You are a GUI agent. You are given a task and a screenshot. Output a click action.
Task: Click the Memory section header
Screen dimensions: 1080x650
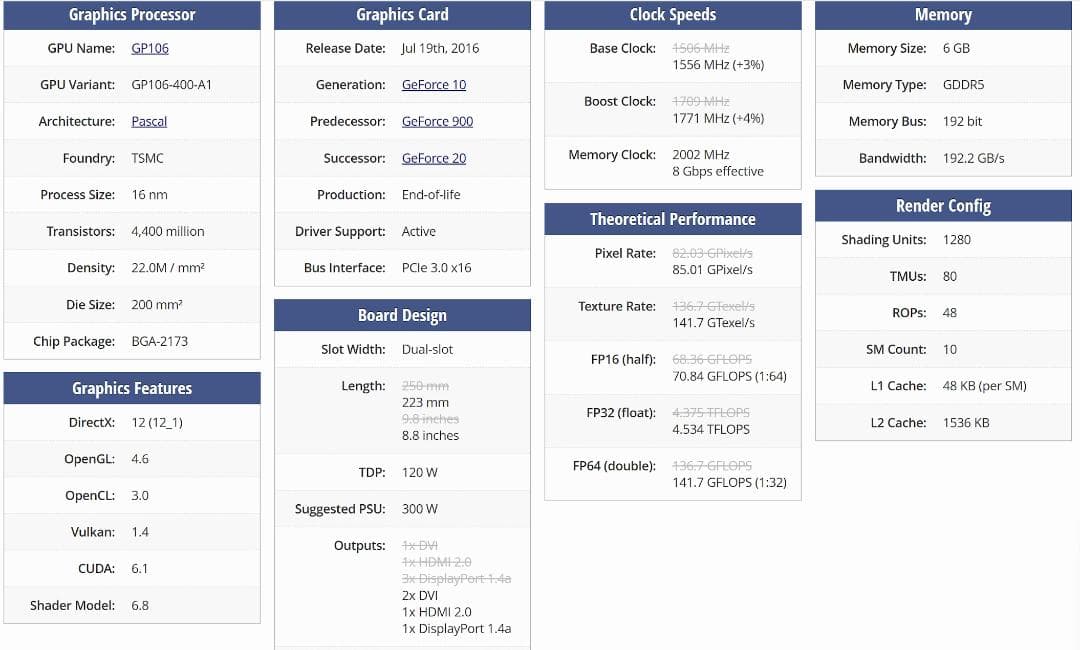click(943, 15)
